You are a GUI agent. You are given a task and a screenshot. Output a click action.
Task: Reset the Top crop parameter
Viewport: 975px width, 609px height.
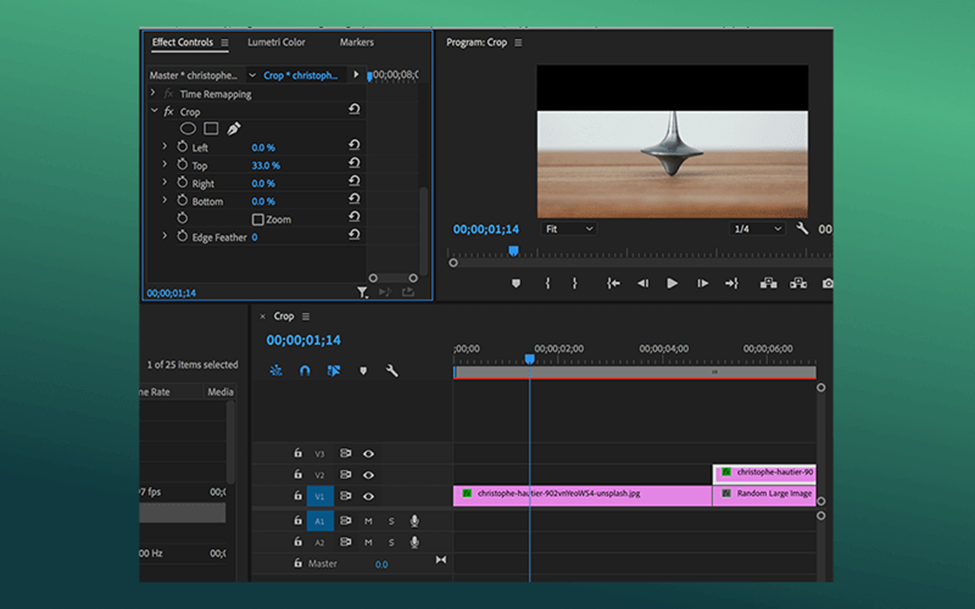click(x=354, y=163)
